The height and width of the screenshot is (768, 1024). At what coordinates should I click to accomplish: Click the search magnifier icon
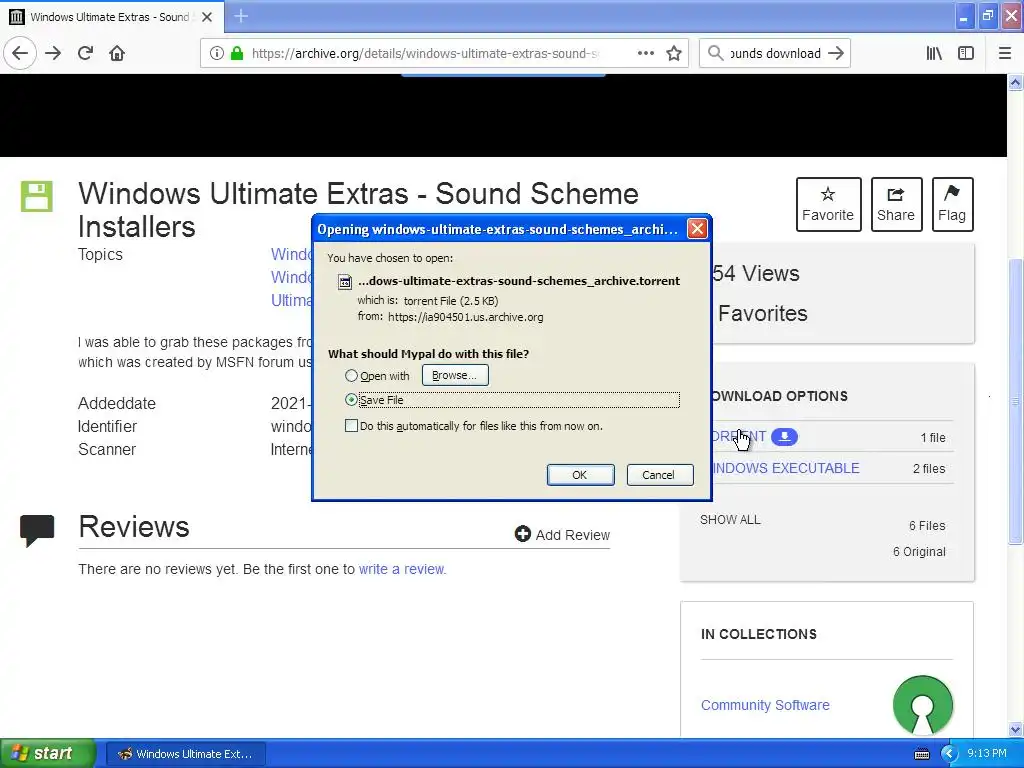[715, 53]
